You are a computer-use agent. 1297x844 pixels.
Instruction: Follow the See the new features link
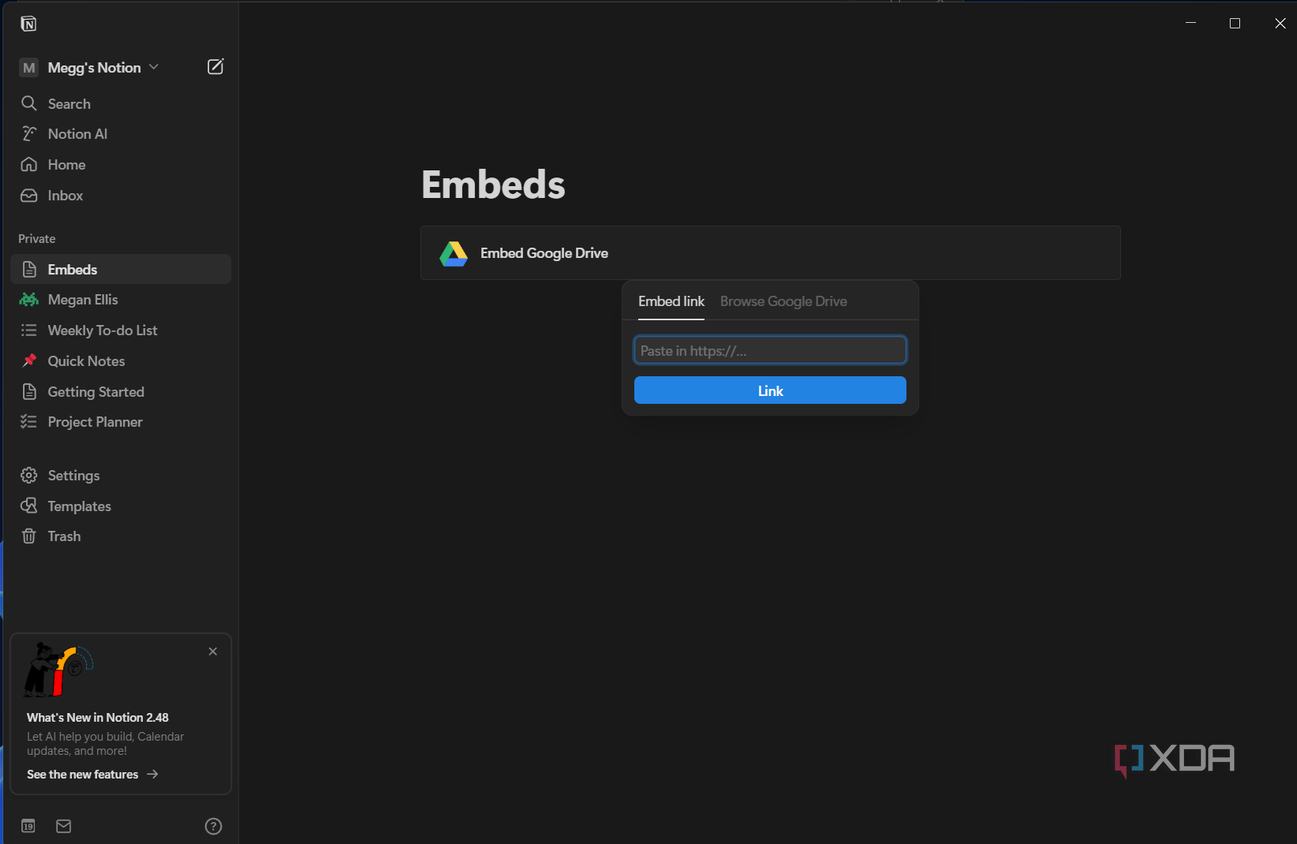point(92,775)
